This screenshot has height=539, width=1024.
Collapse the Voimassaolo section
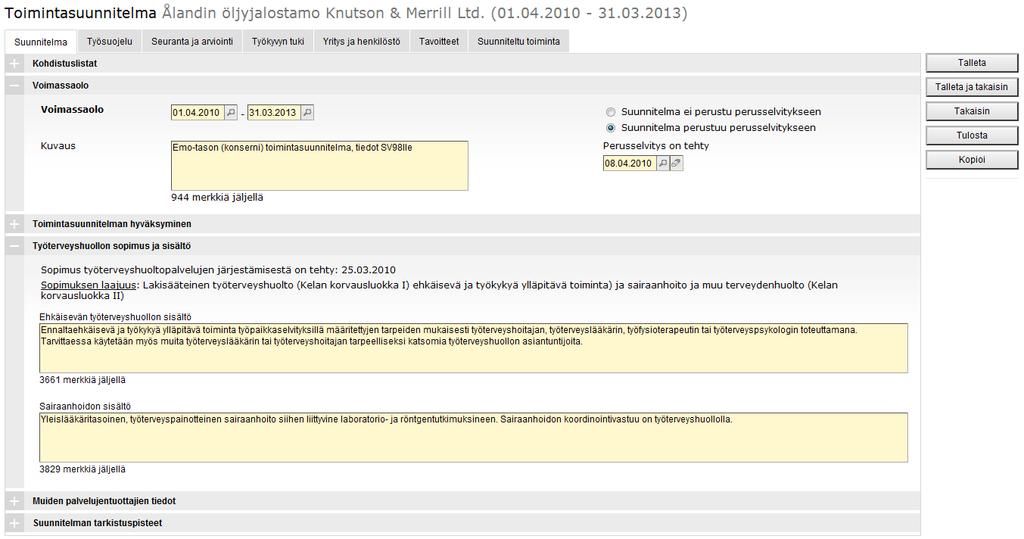(14, 86)
